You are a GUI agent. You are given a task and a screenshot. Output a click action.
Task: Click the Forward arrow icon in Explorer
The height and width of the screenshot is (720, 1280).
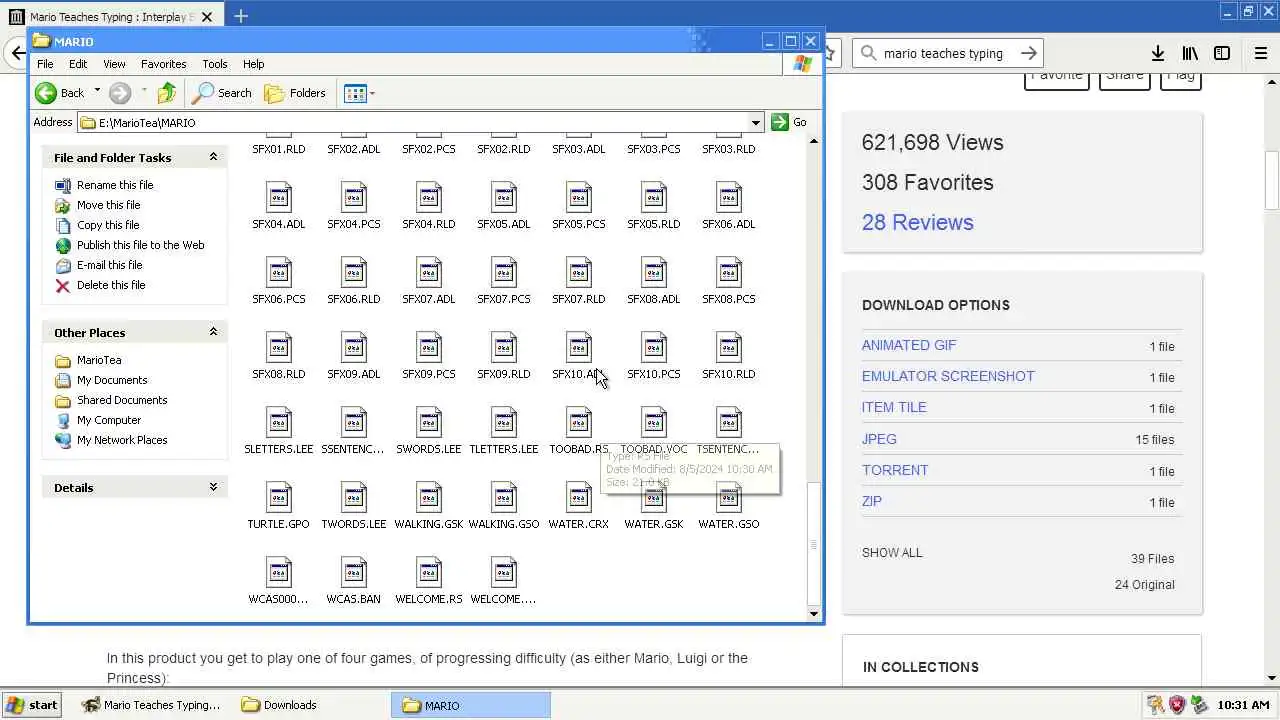click(x=120, y=93)
